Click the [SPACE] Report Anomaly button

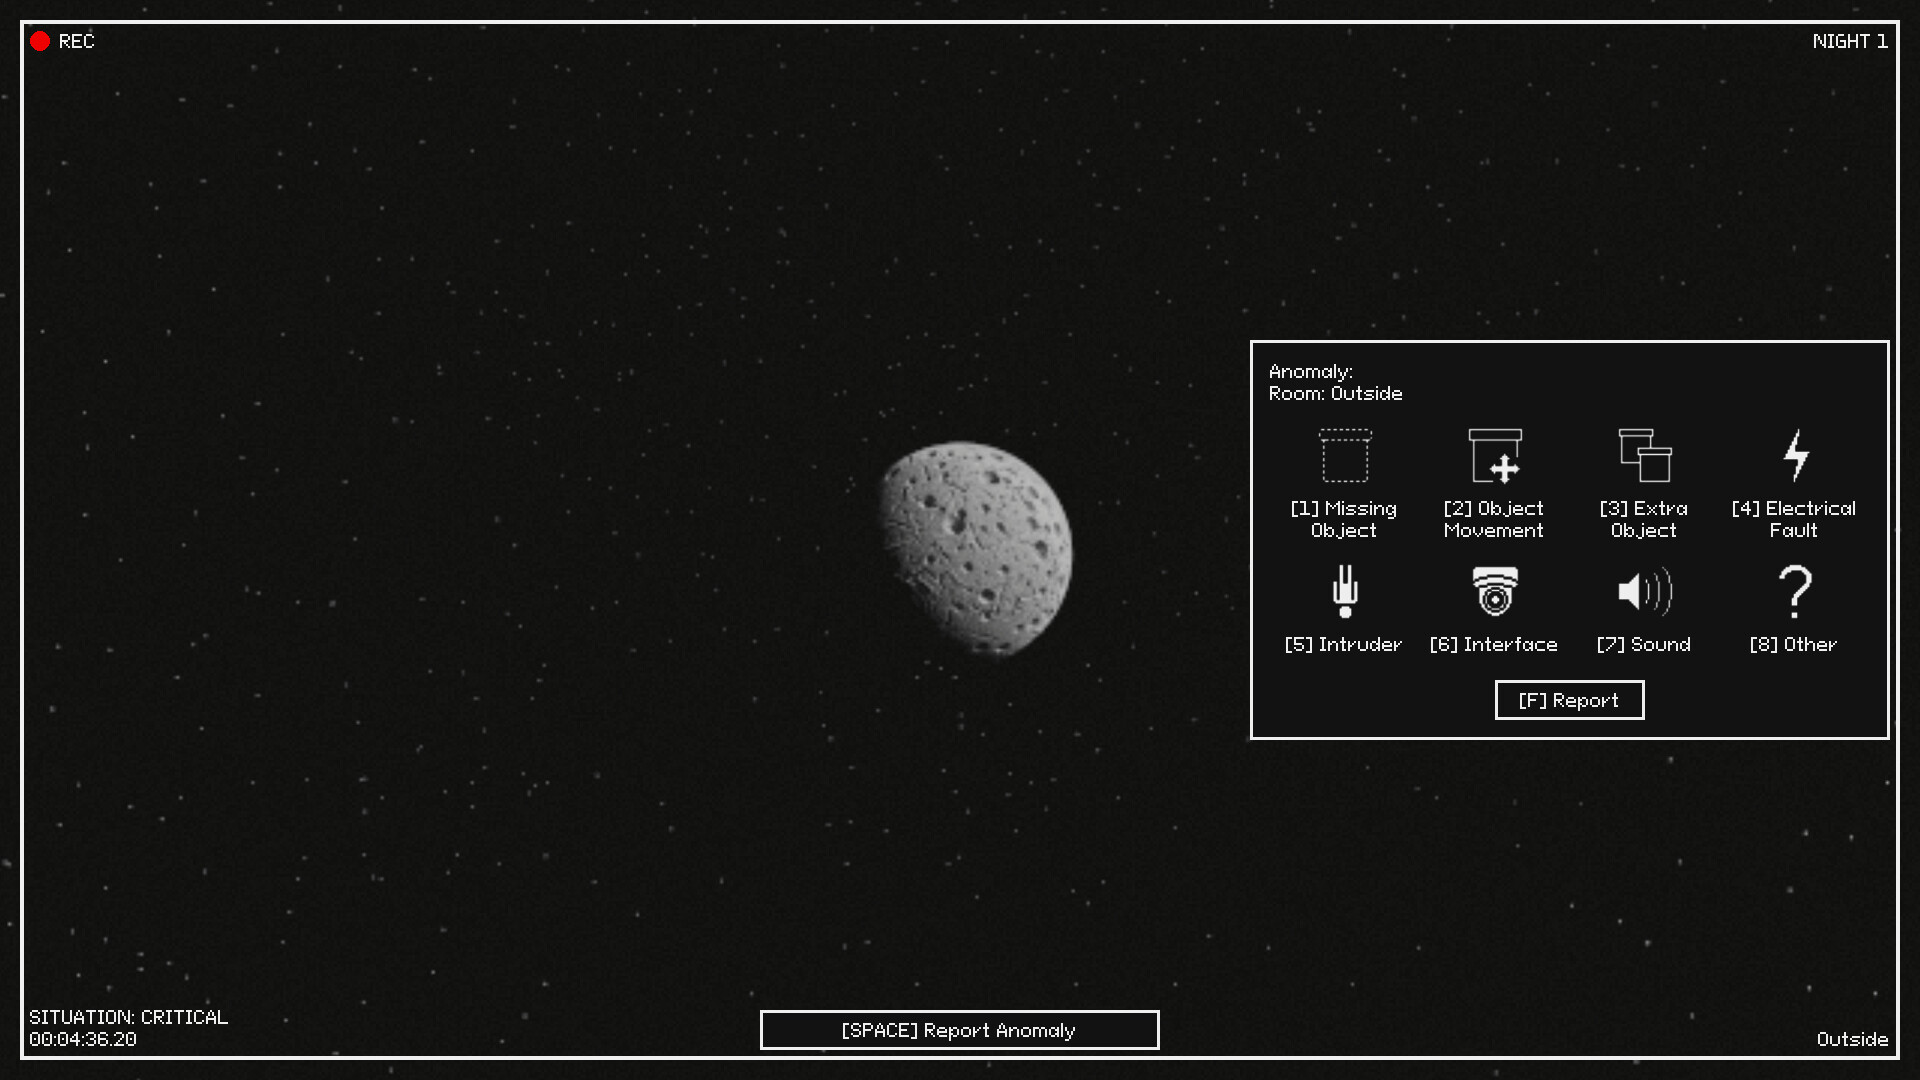pyautogui.click(x=958, y=1030)
